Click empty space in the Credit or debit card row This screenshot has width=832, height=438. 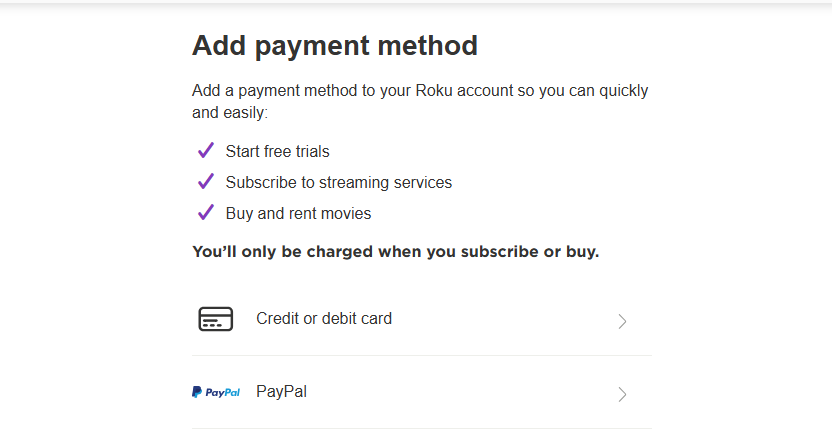pyautogui.click(x=500, y=320)
